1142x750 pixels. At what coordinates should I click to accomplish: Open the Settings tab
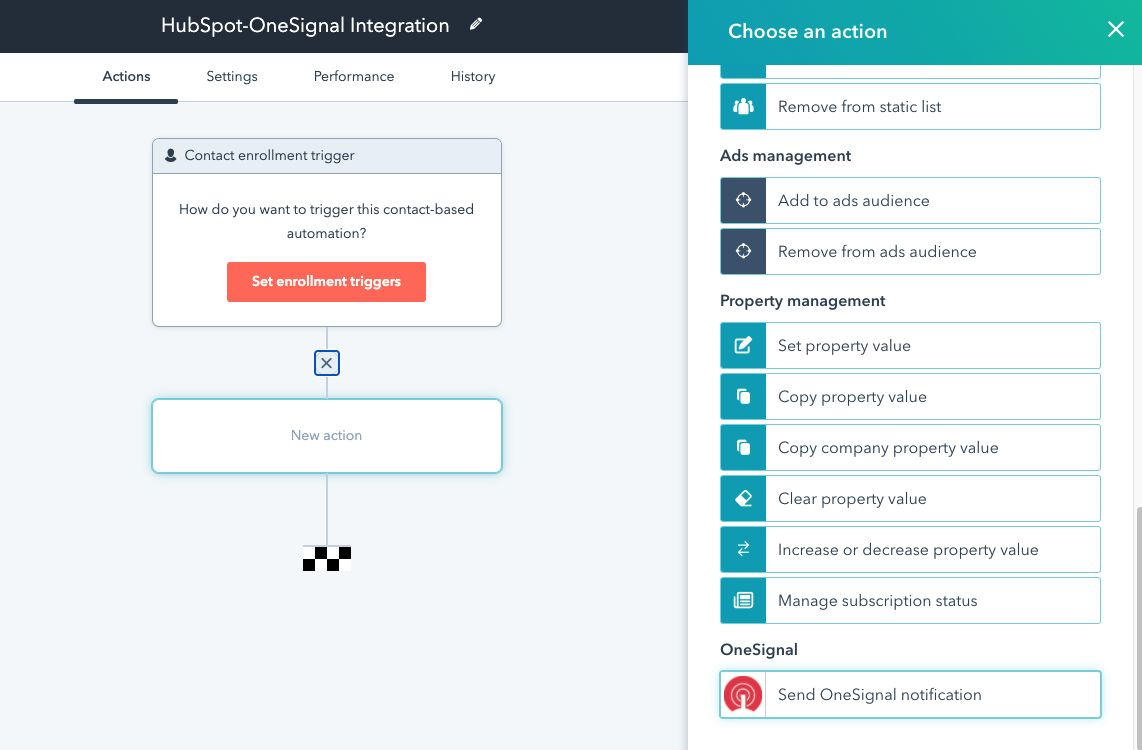click(232, 76)
